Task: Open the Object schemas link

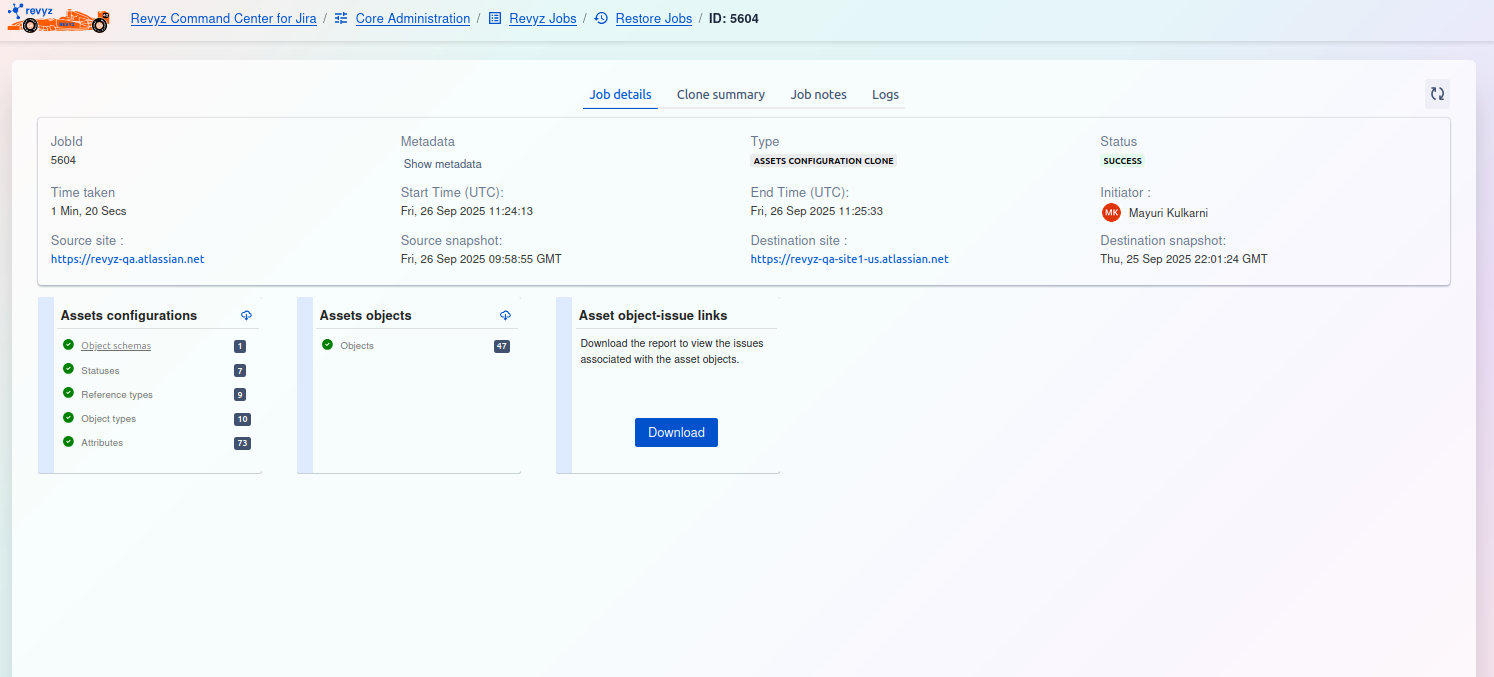Action: point(116,346)
